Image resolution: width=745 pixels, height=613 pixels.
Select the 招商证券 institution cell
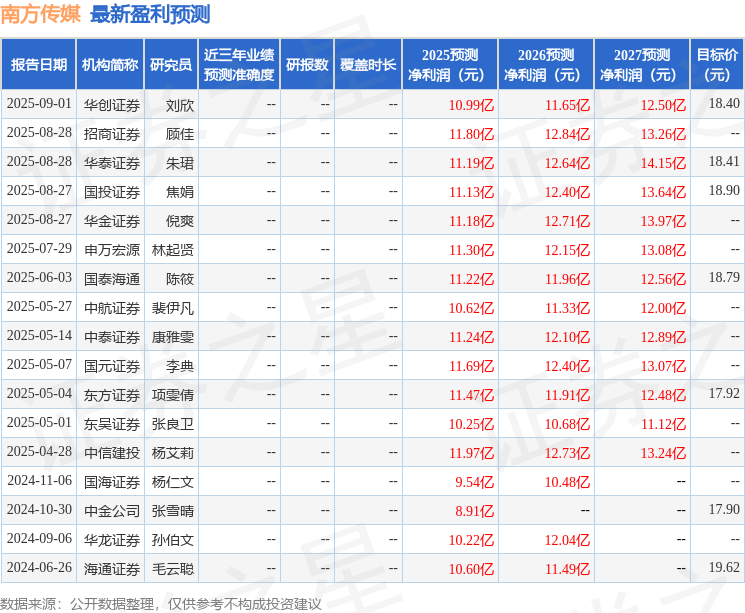tap(112, 134)
